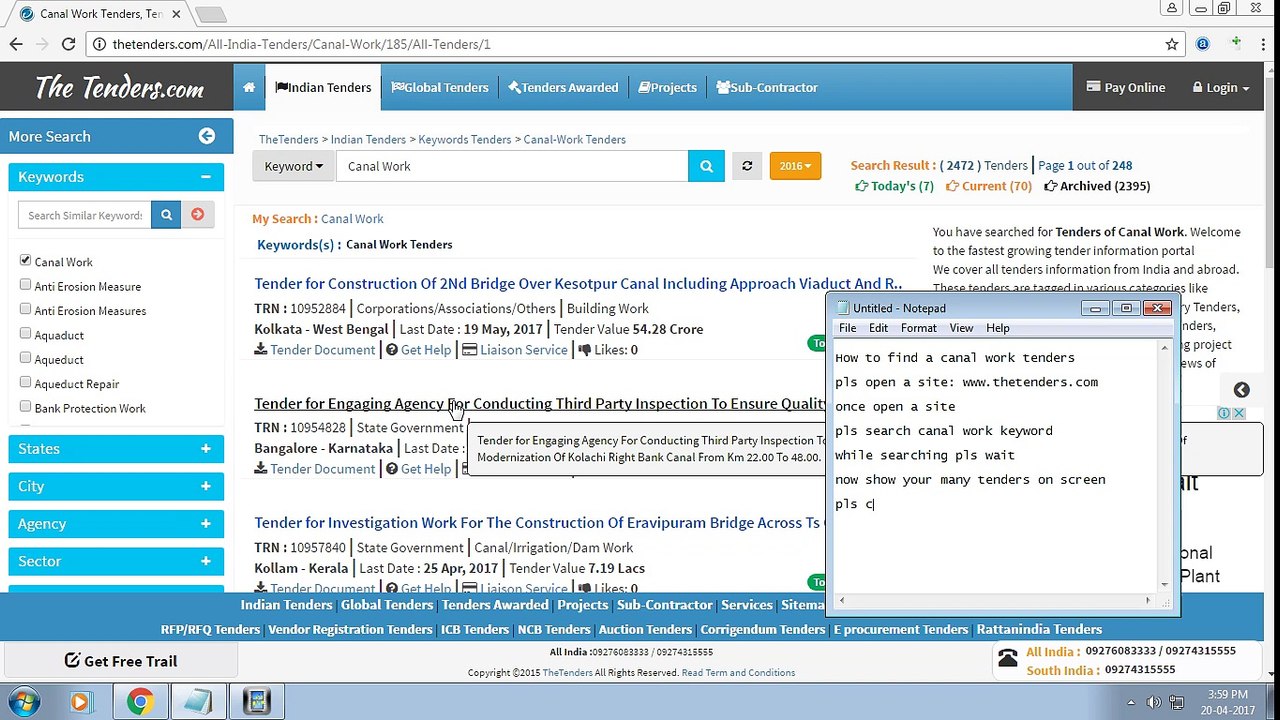1280x720 pixels.
Task: Open the Sub-Contractor nav tab
Action: pos(767,87)
